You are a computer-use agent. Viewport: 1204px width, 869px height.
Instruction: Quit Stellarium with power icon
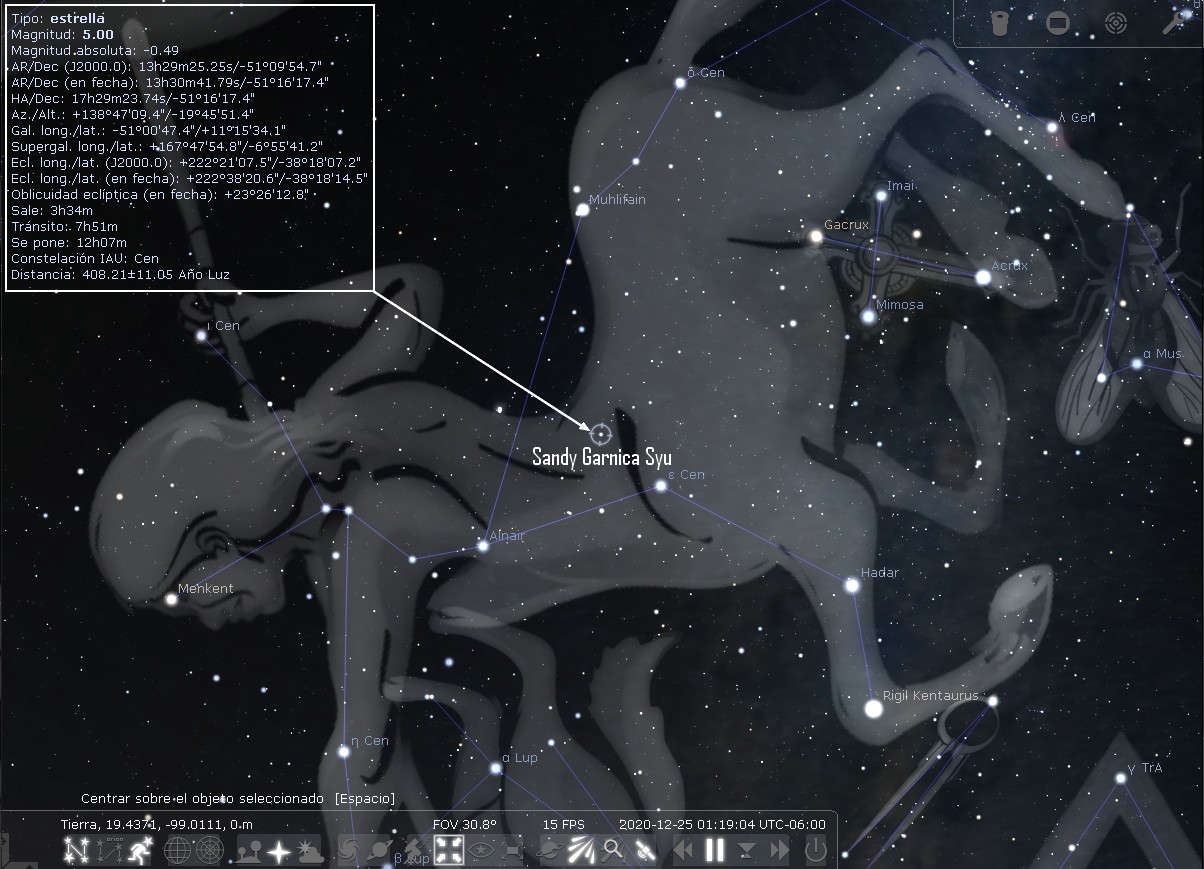pos(815,851)
